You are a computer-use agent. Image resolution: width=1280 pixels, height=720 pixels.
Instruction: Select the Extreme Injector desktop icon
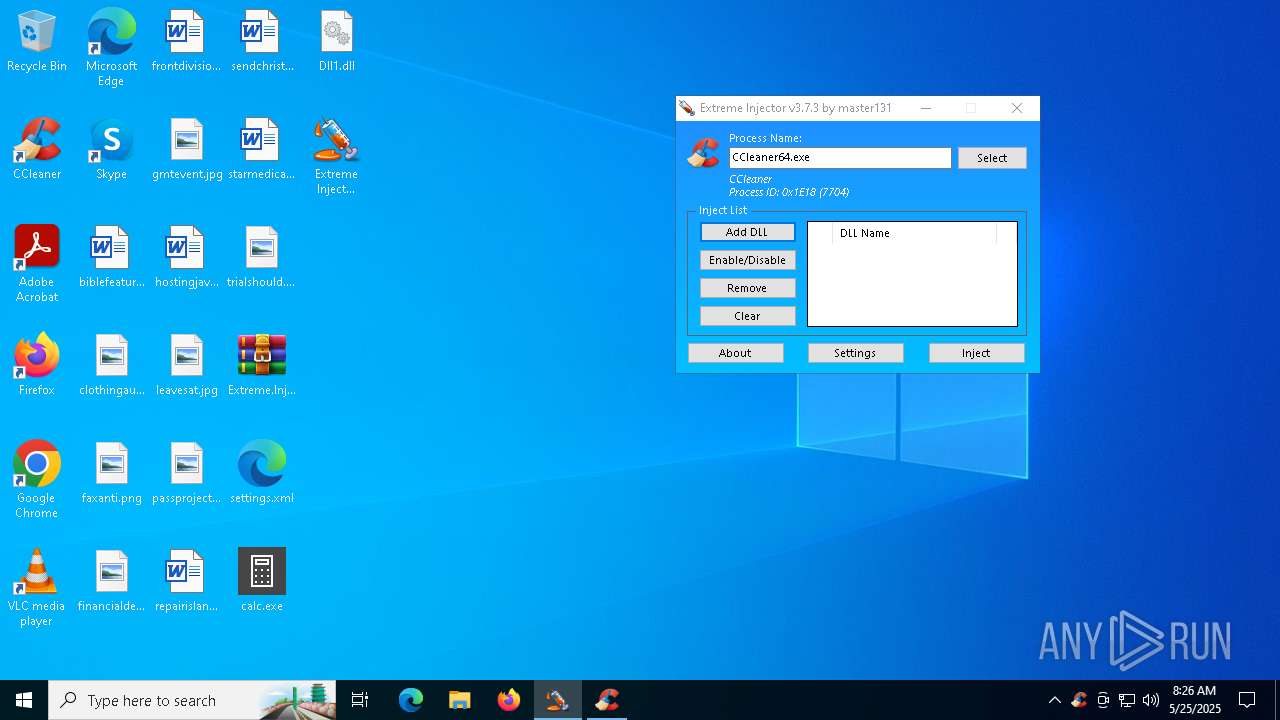(336, 156)
